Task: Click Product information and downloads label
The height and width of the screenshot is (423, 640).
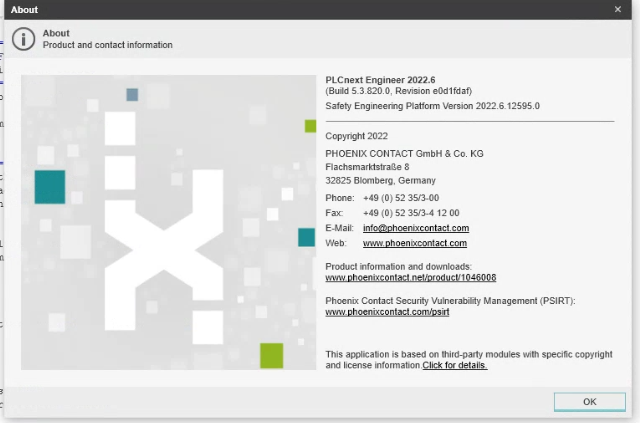Action: click(398, 267)
